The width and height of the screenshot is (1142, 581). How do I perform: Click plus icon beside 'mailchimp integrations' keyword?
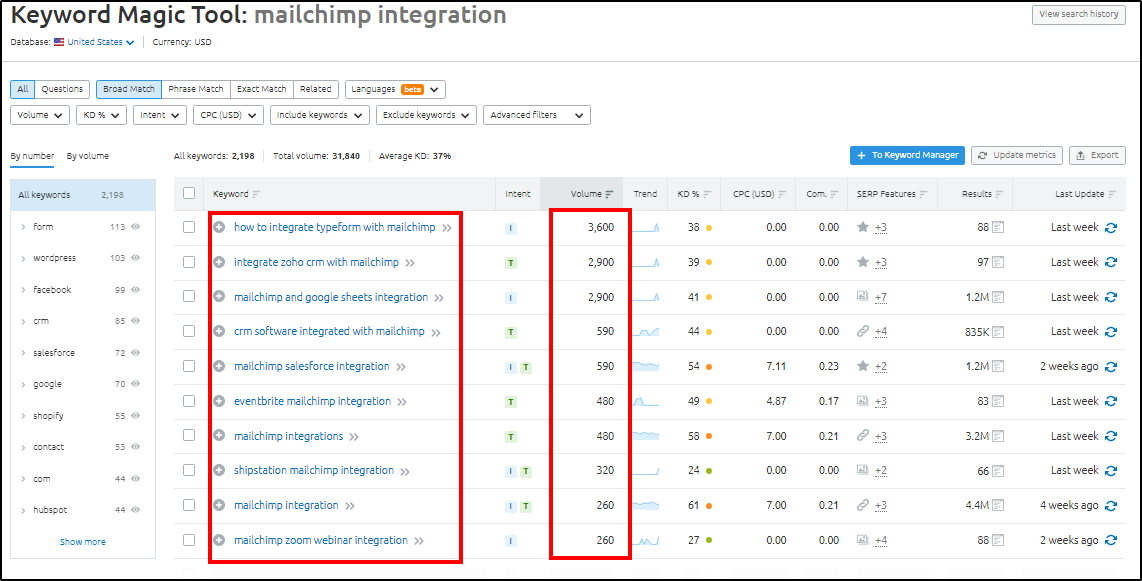click(219, 437)
